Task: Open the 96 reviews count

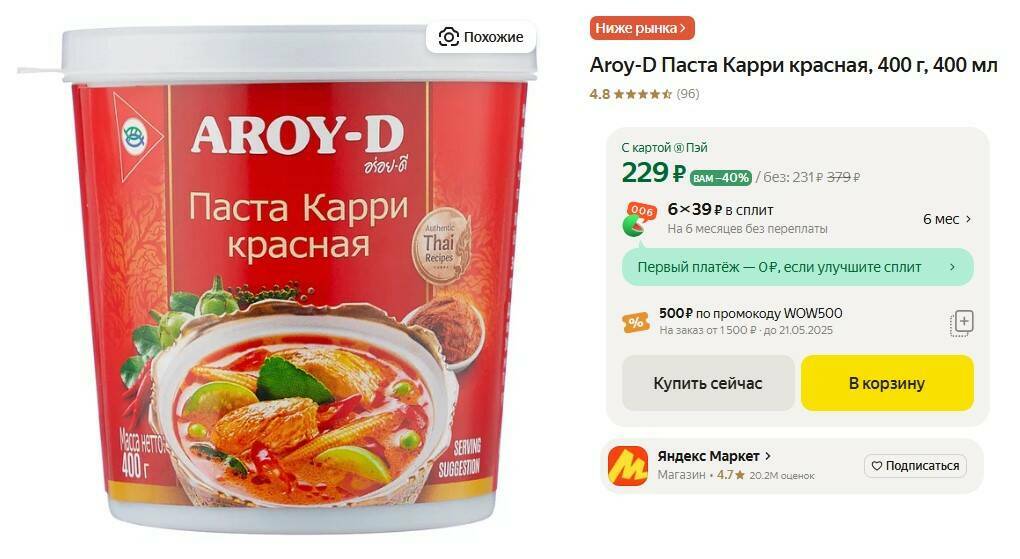Action: pos(688,94)
